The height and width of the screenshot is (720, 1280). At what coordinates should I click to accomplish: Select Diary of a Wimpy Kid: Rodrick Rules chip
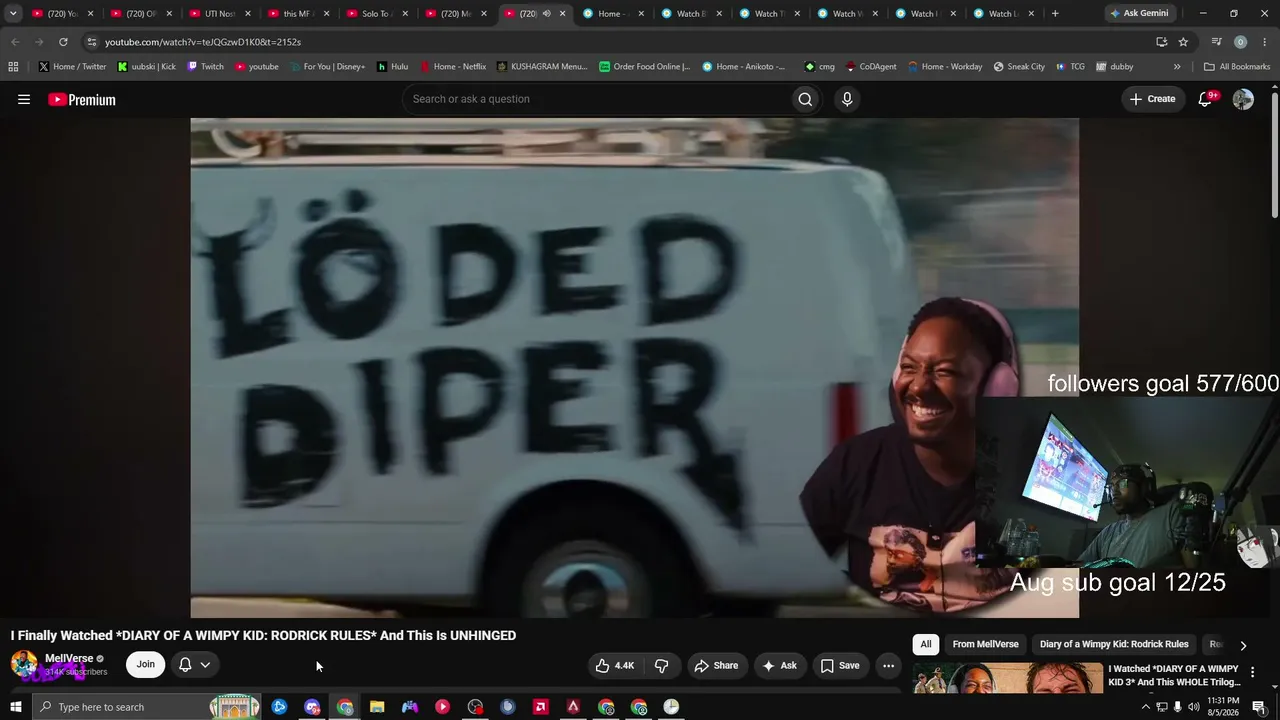pyautogui.click(x=1114, y=644)
